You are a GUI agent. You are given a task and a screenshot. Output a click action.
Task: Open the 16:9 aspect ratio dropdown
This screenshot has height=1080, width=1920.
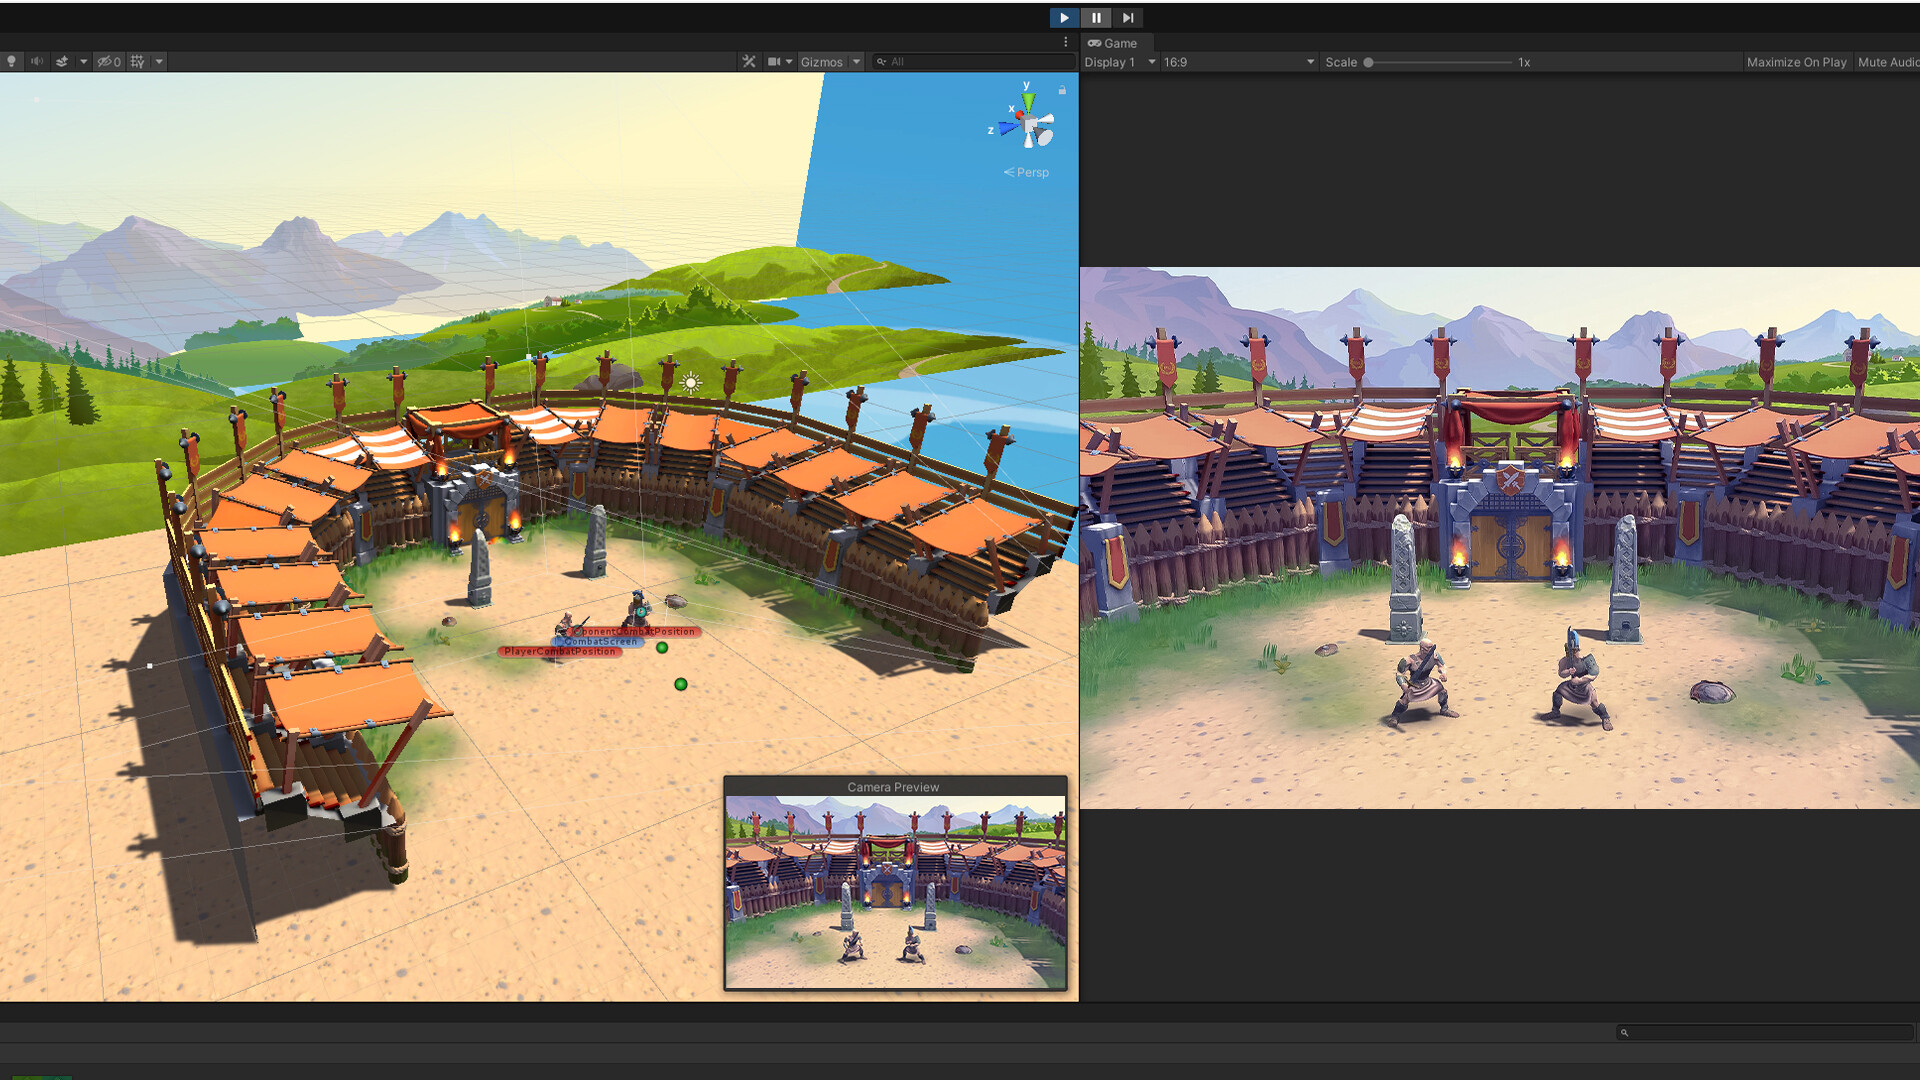click(1238, 62)
